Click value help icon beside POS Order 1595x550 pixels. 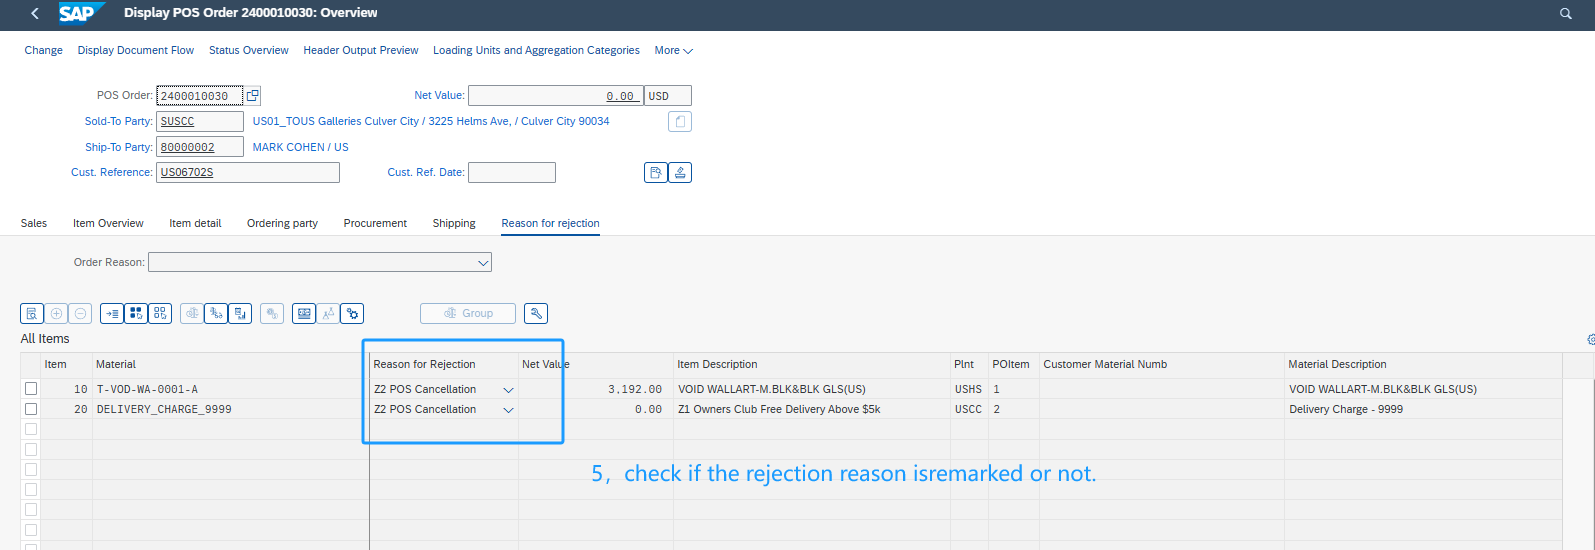click(252, 96)
